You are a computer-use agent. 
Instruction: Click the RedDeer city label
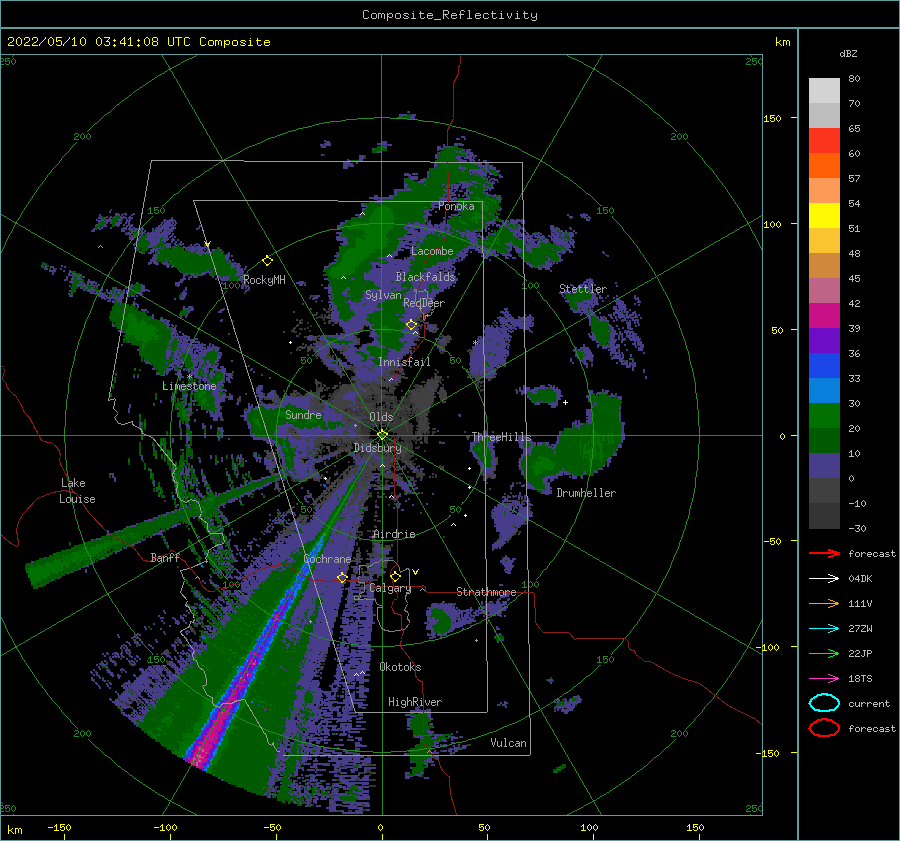point(424,303)
